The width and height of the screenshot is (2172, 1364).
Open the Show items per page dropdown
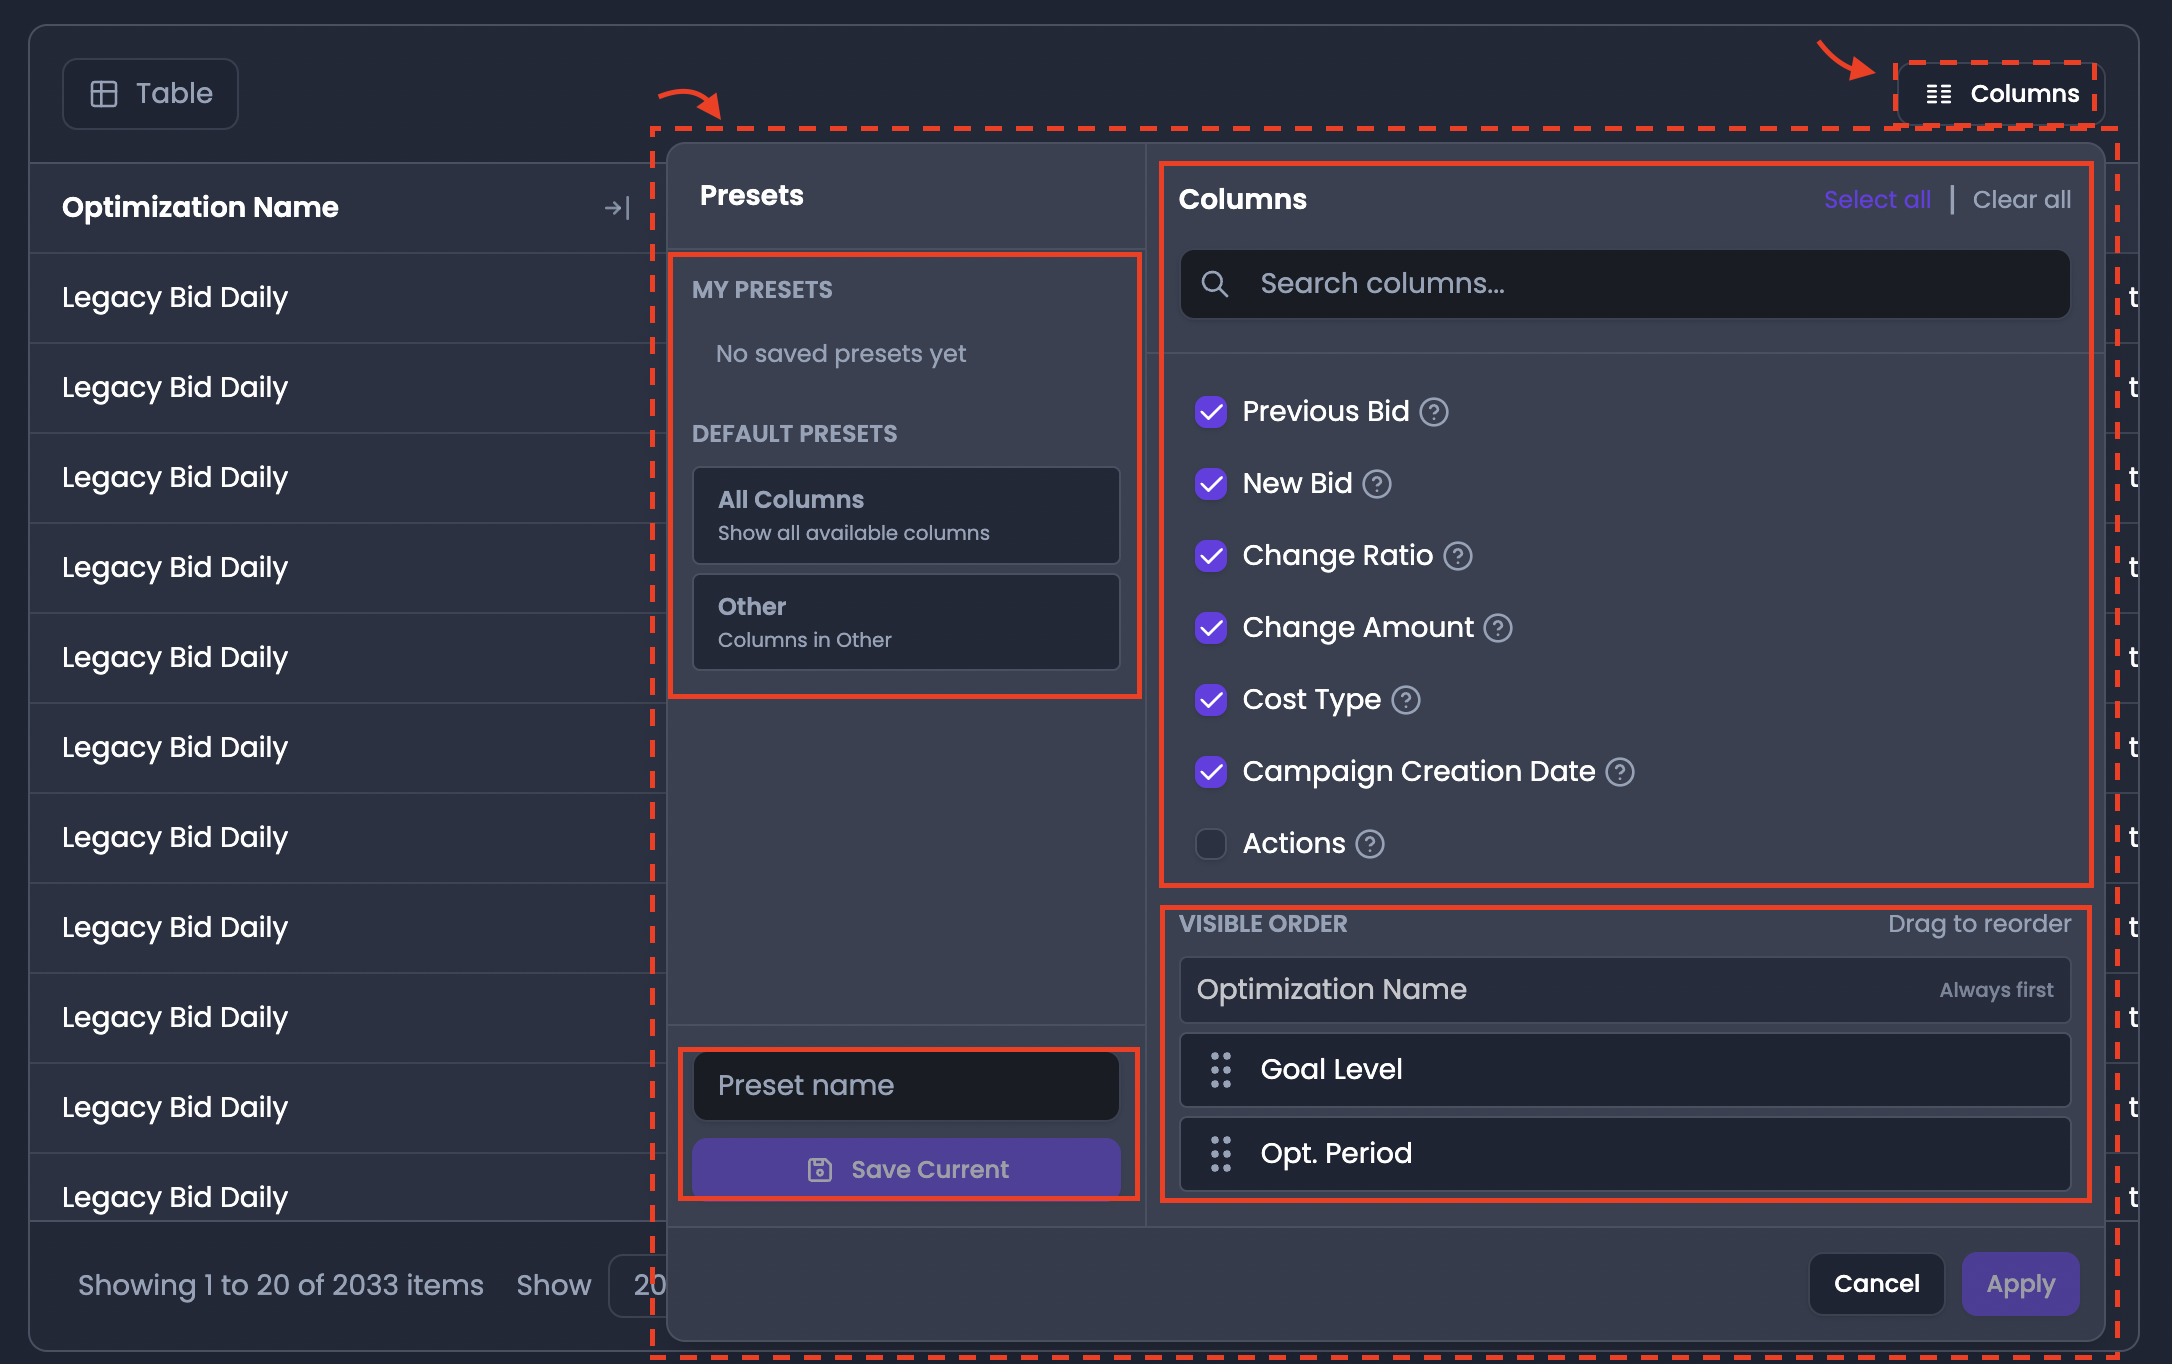(640, 1285)
